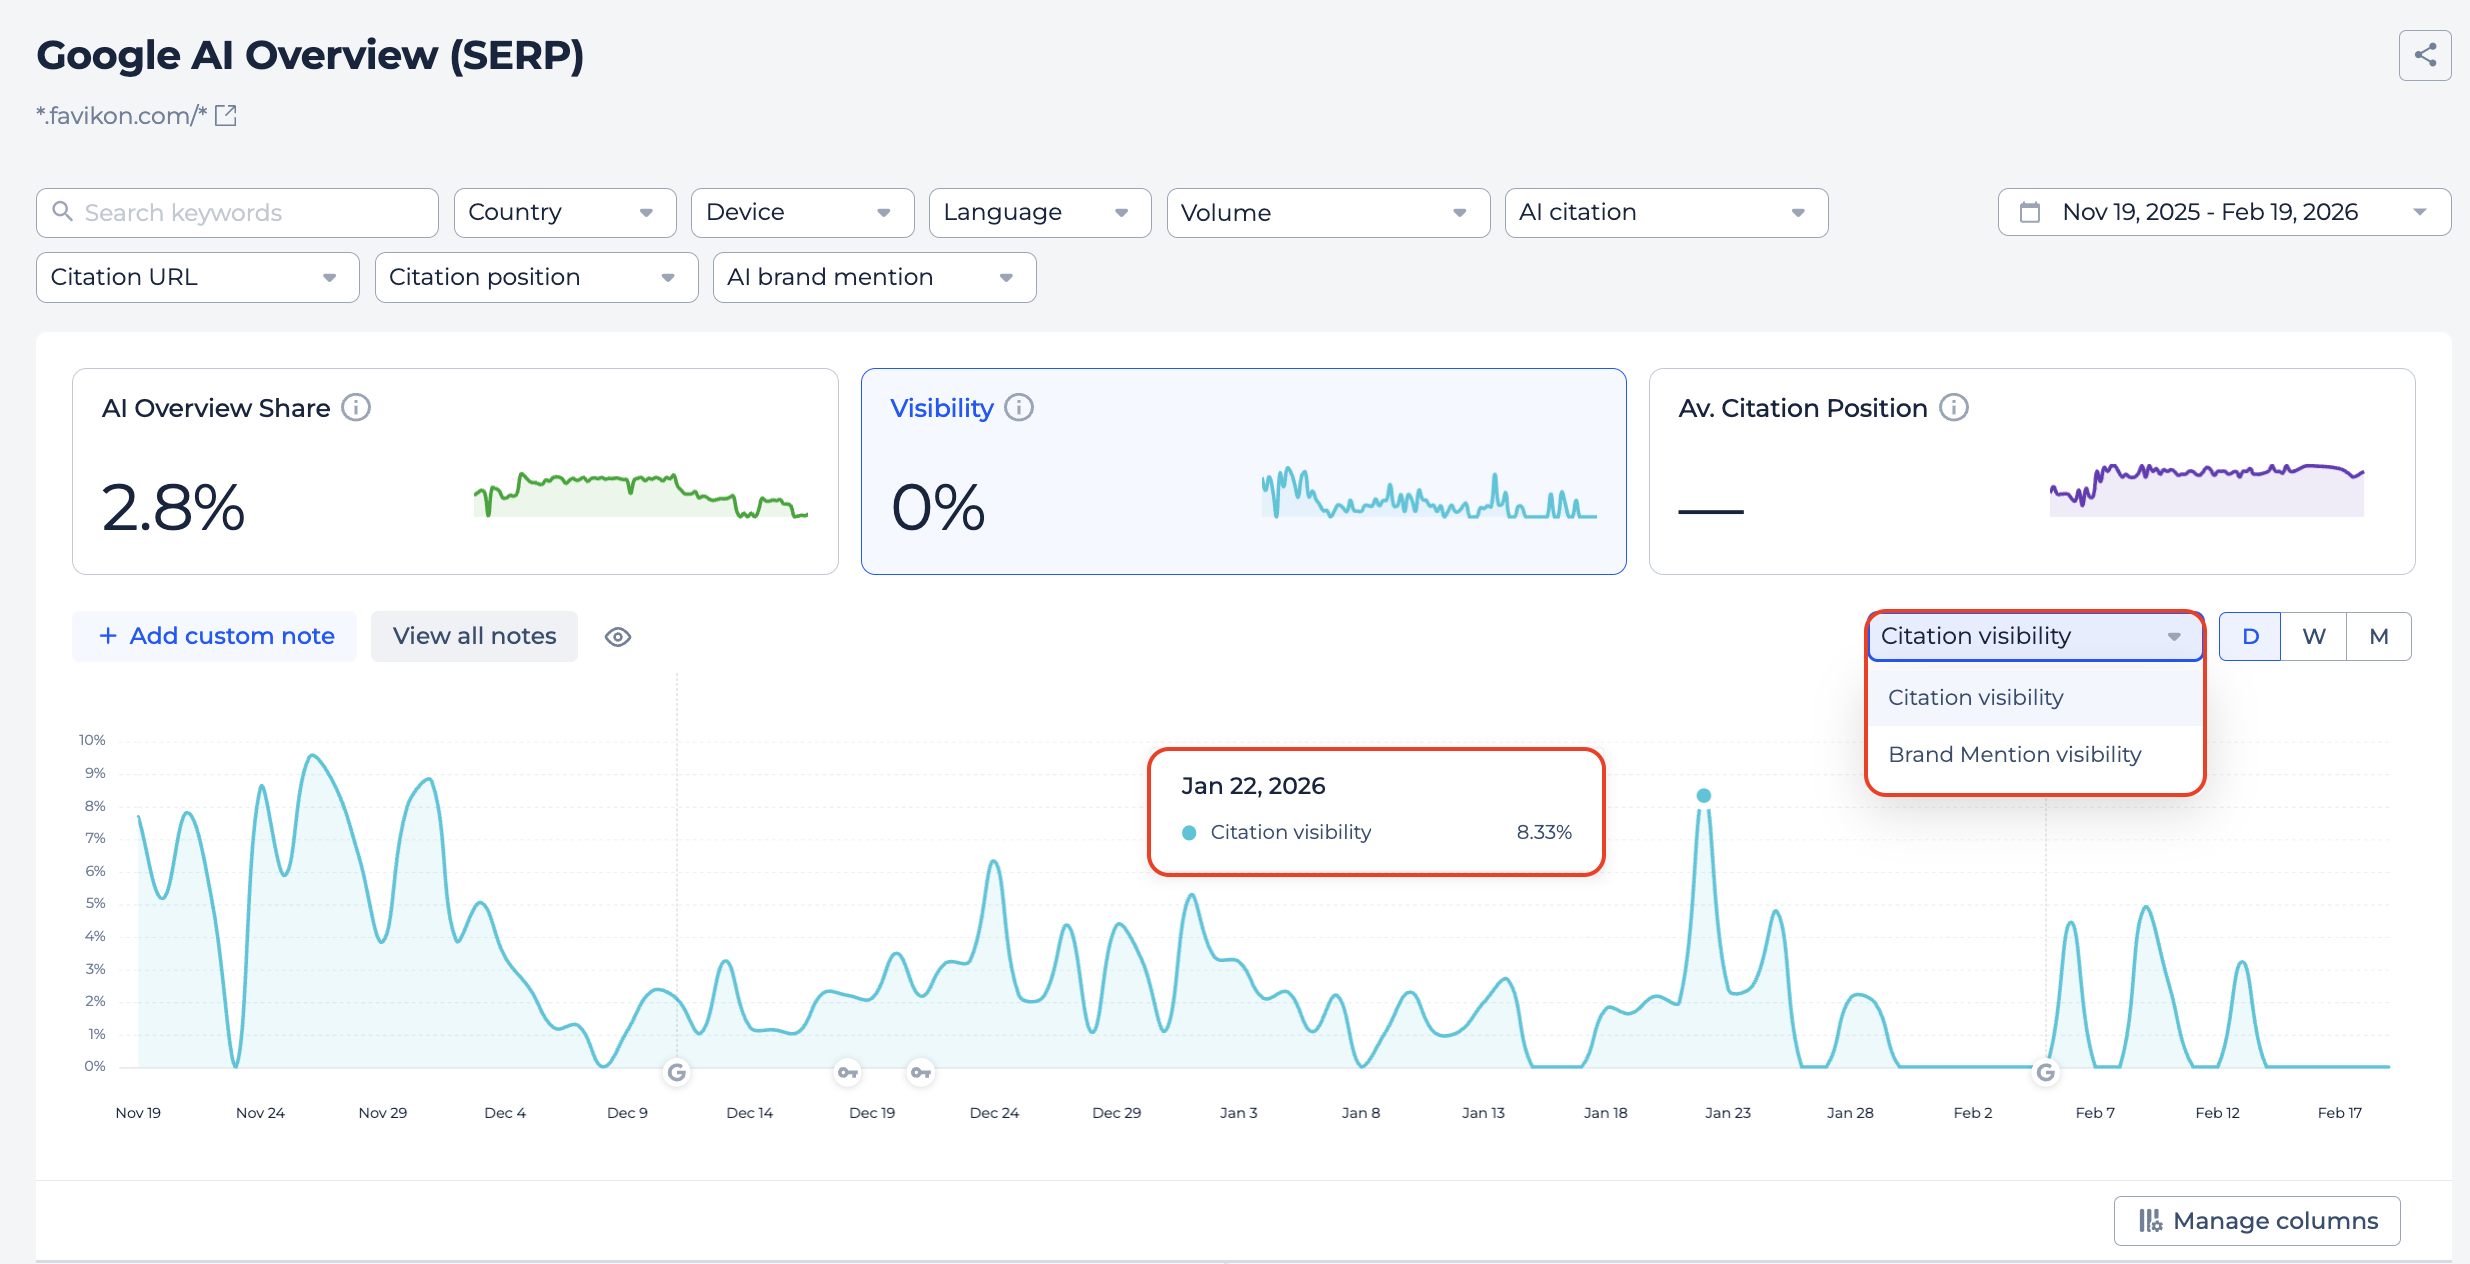Click the Google G marker near Dec 9

(x=676, y=1072)
